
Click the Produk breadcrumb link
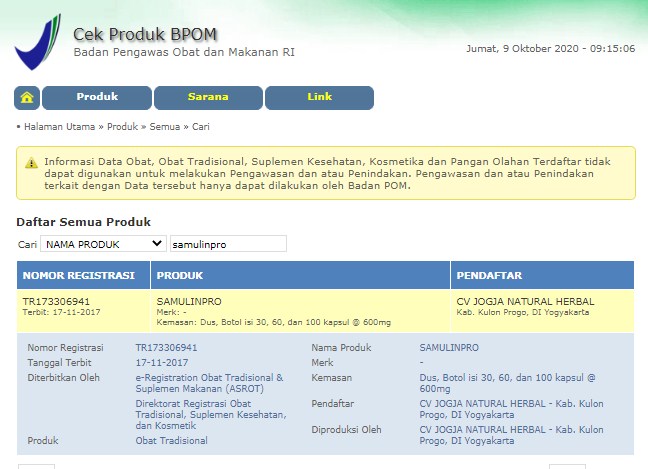pos(122,127)
